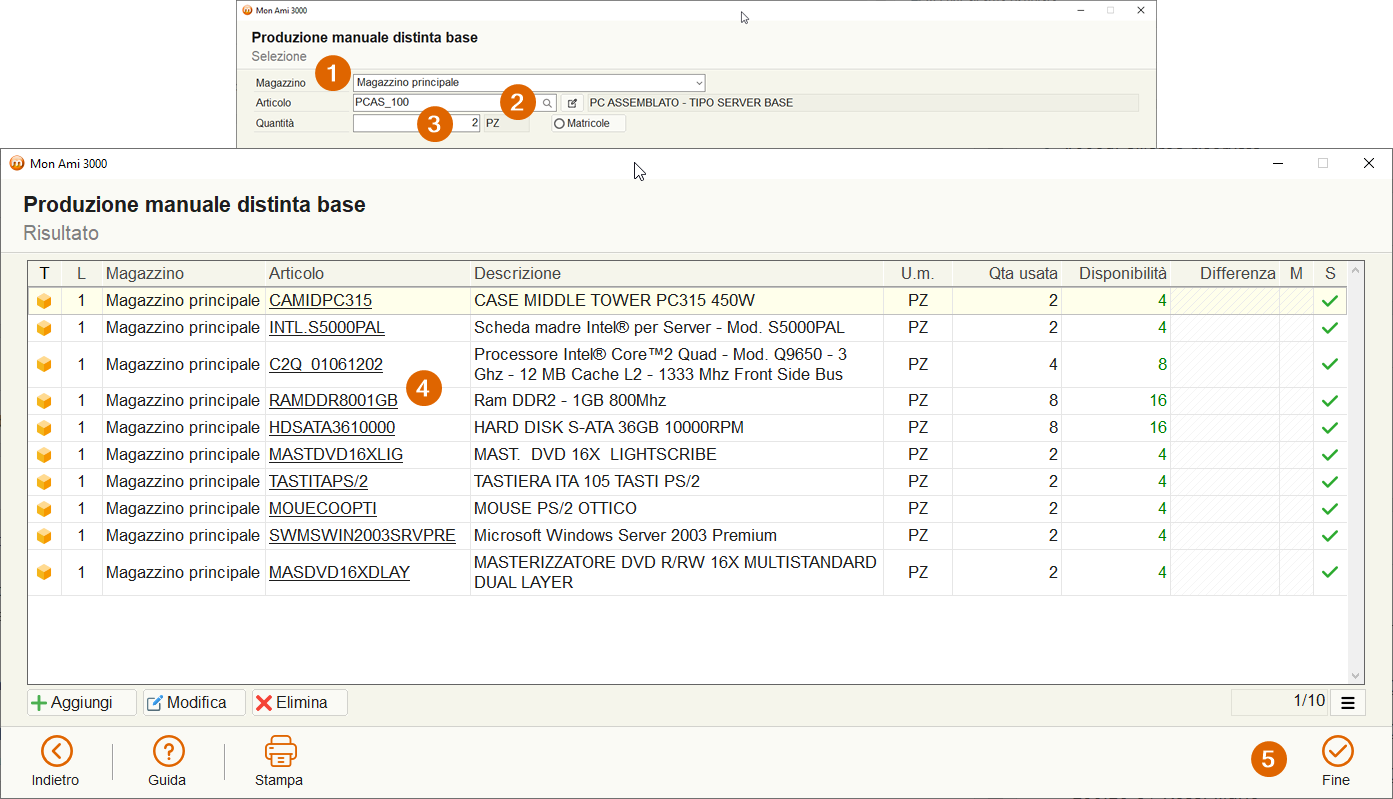1393x799 pixels.
Task: Click the table scrollbar down arrow
Action: tap(1356, 676)
